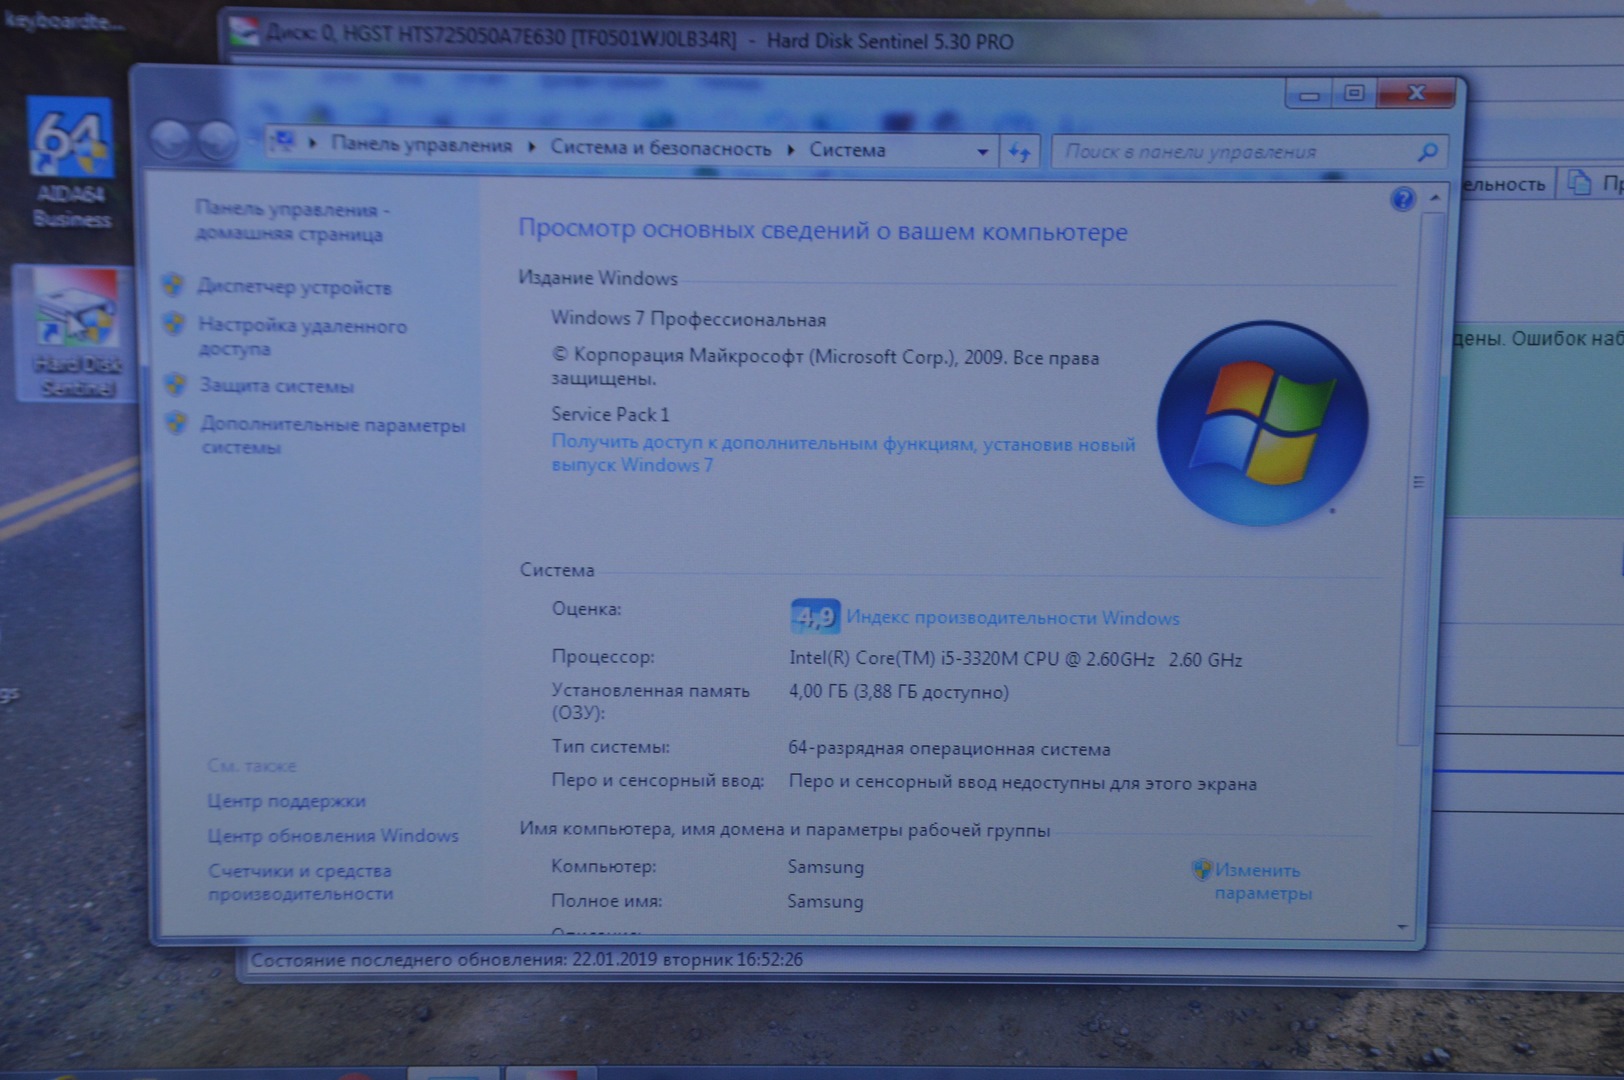Open Hard Disk Sentinel desktop icon
Screen dimensions: 1624x1080
(x=76, y=332)
